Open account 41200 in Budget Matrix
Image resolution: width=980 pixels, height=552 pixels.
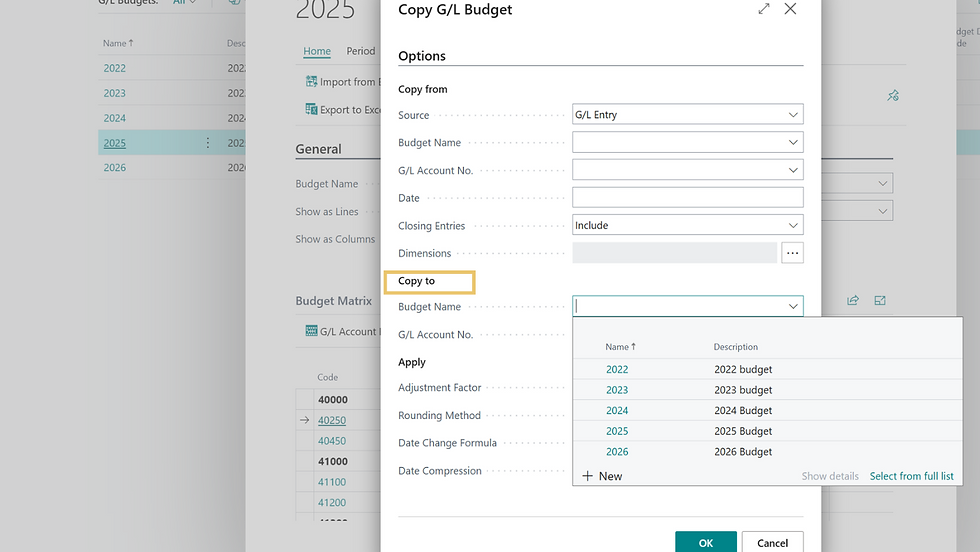point(332,503)
